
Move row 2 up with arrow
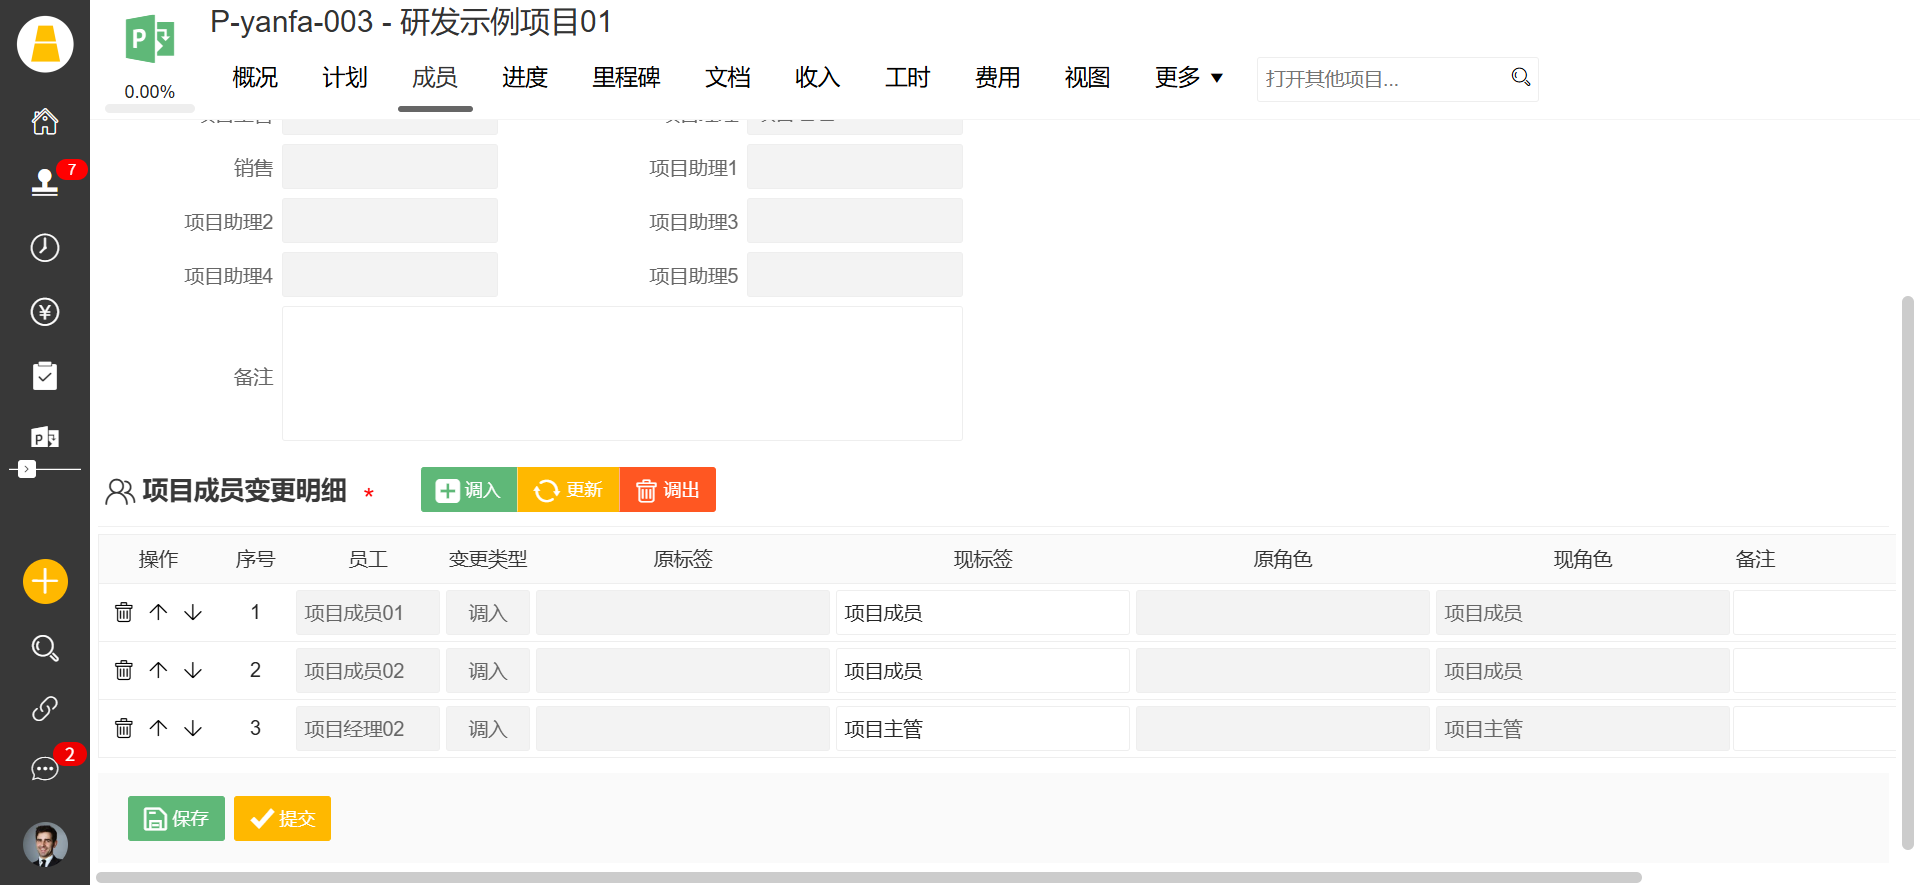[158, 670]
